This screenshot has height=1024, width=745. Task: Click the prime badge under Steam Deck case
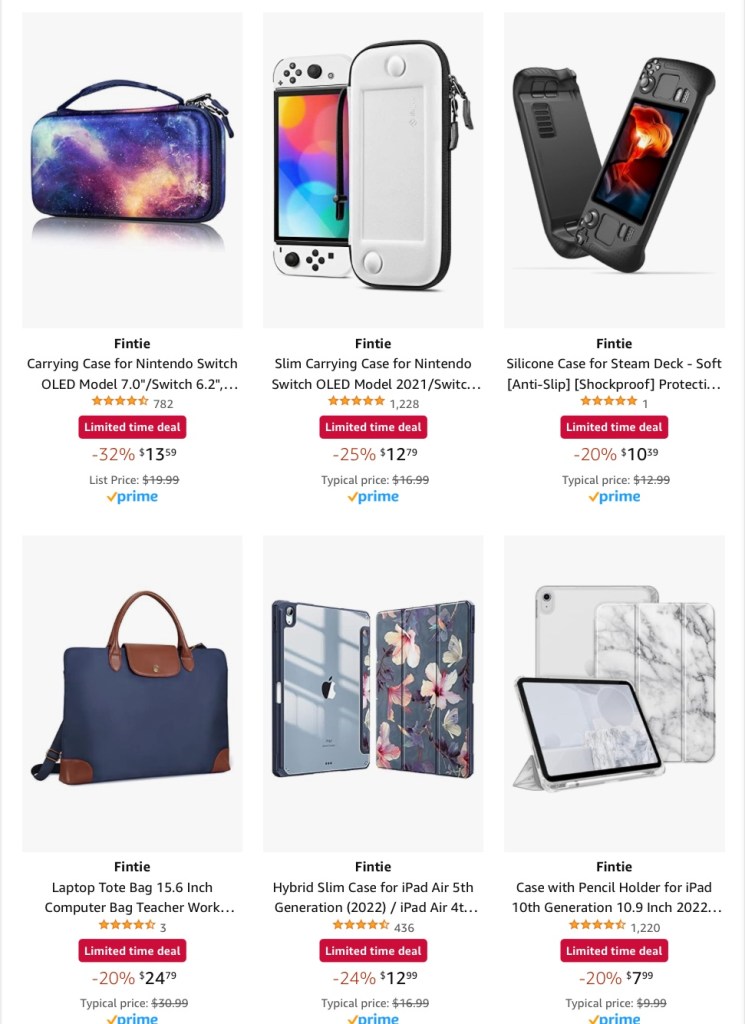point(614,497)
